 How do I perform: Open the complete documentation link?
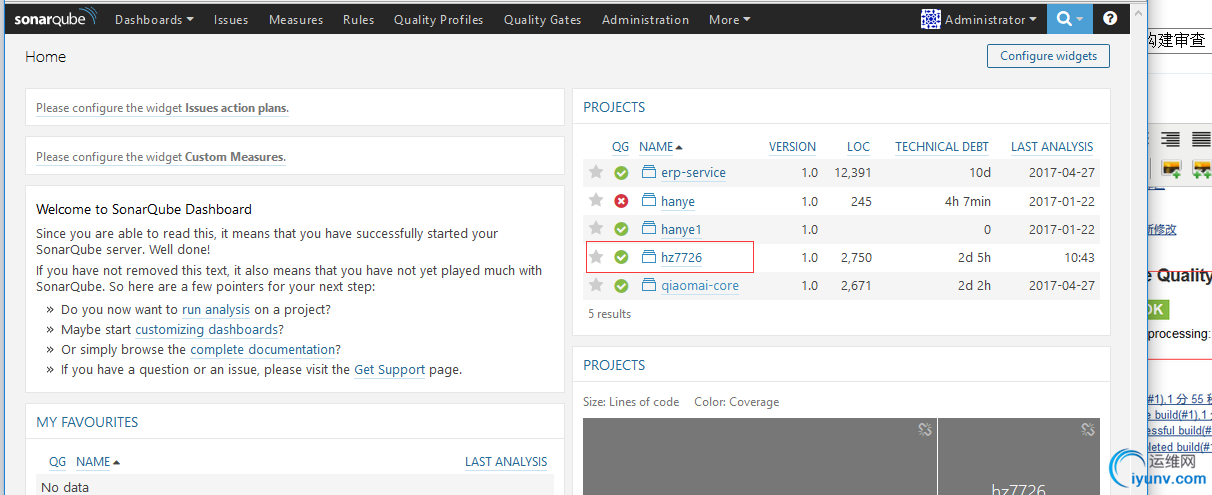263,350
